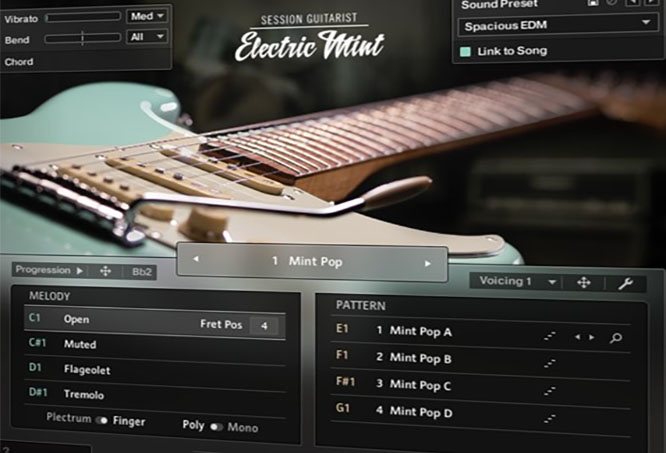Image resolution: width=666 pixels, height=453 pixels.
Task: Toggle the Plectrum / Finger switch
Action: click(101, 420)
